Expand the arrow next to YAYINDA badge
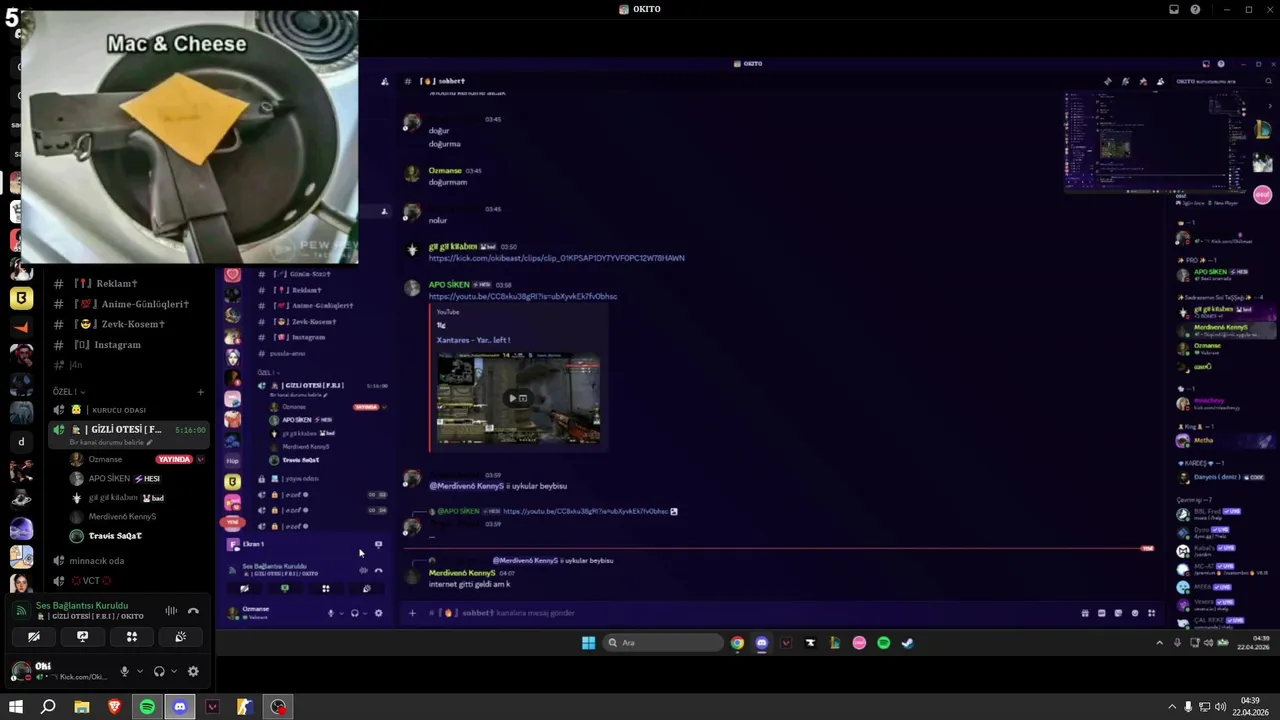This screenshot has height=720, width=1280. click(200, 460)
